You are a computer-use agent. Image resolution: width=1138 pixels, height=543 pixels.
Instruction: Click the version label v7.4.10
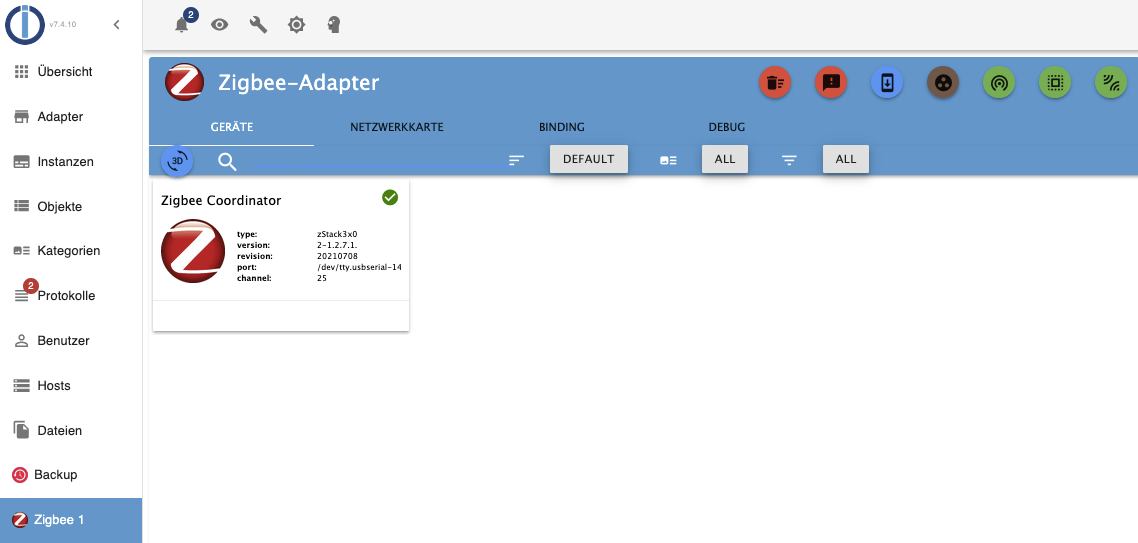point(62,25)
